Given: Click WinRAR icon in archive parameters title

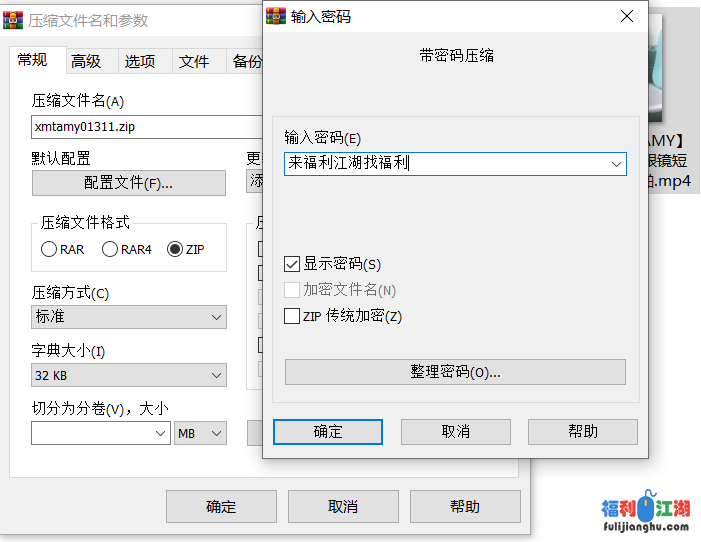Looking at the screenshot, I should (13, 19).
